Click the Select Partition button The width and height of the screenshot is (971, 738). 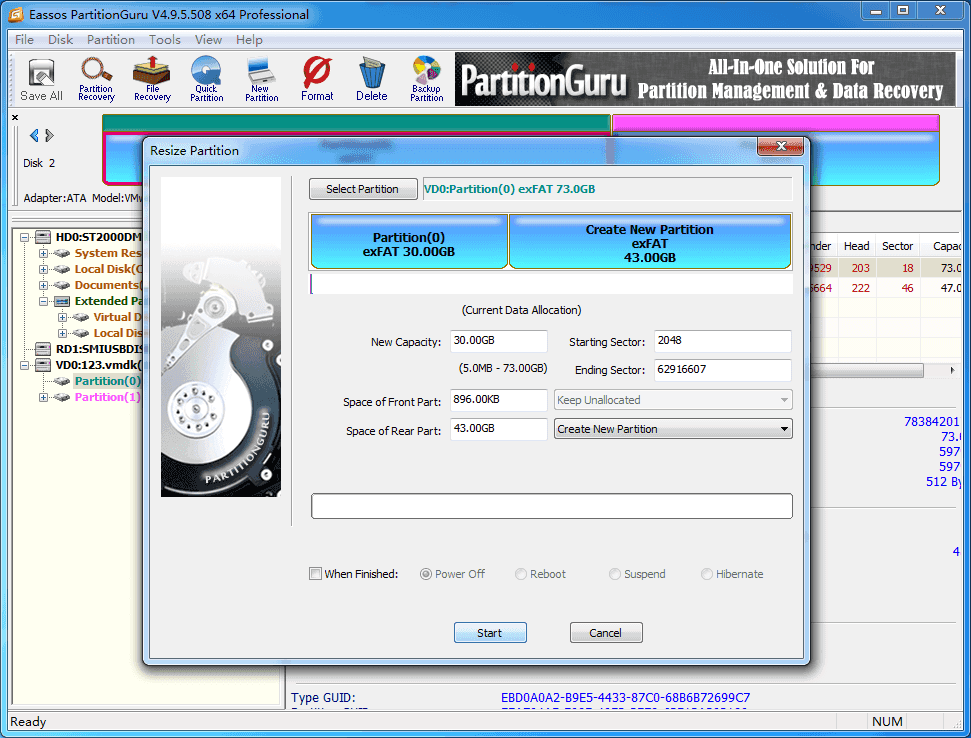363,189
